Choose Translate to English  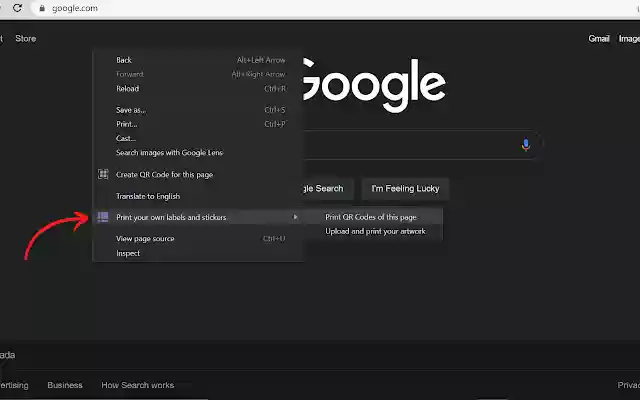(199, 196)
